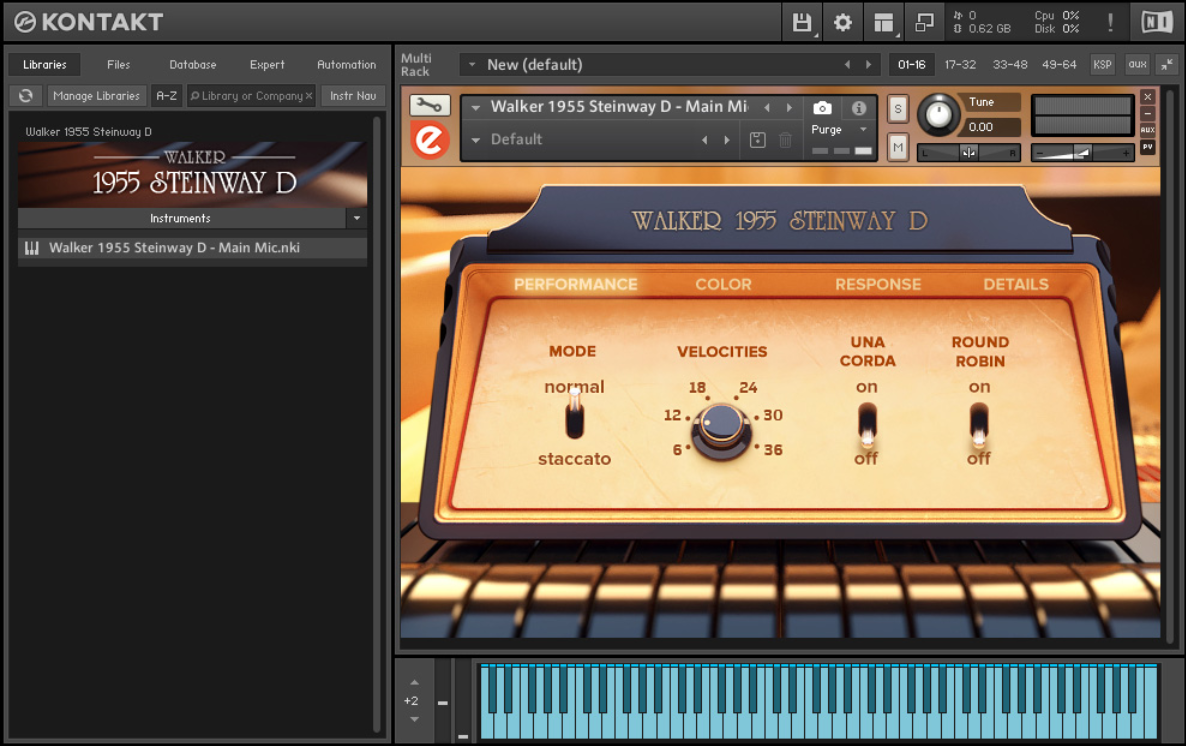Mute the instrument with M button
Image resolution: width=1186 pixels, height=746 pixels.
[898, 147]
